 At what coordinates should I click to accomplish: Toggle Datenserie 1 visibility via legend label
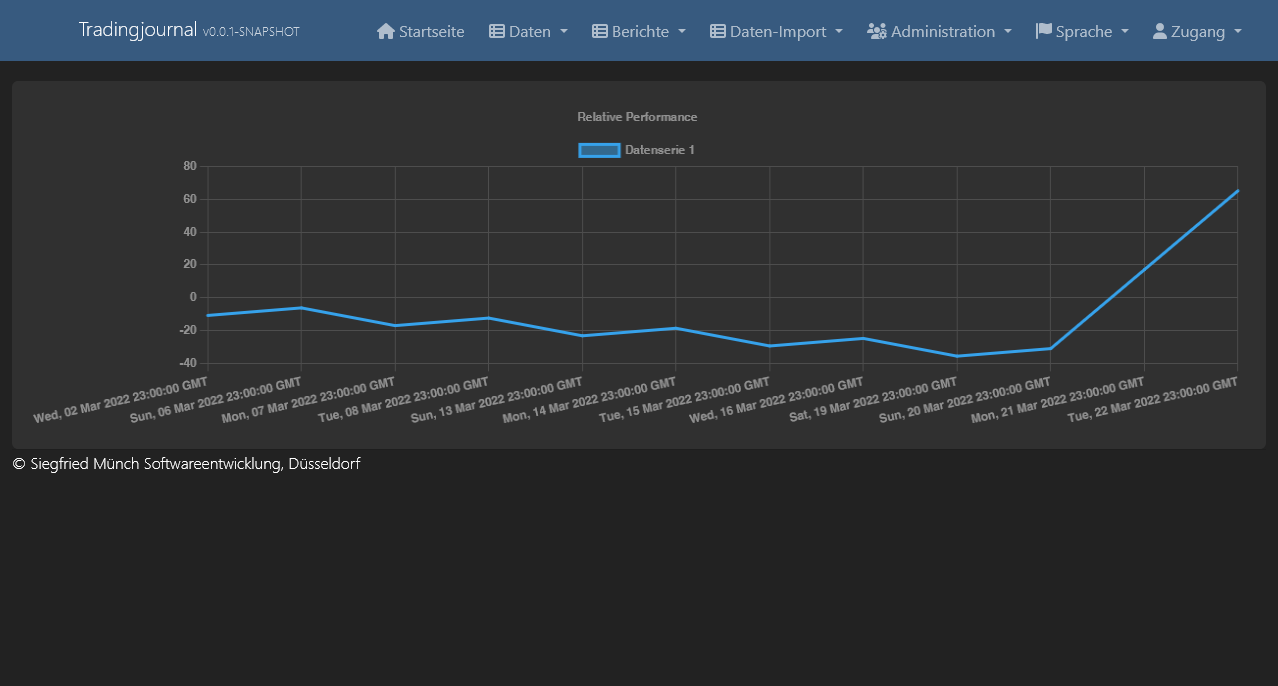(659, 150)
